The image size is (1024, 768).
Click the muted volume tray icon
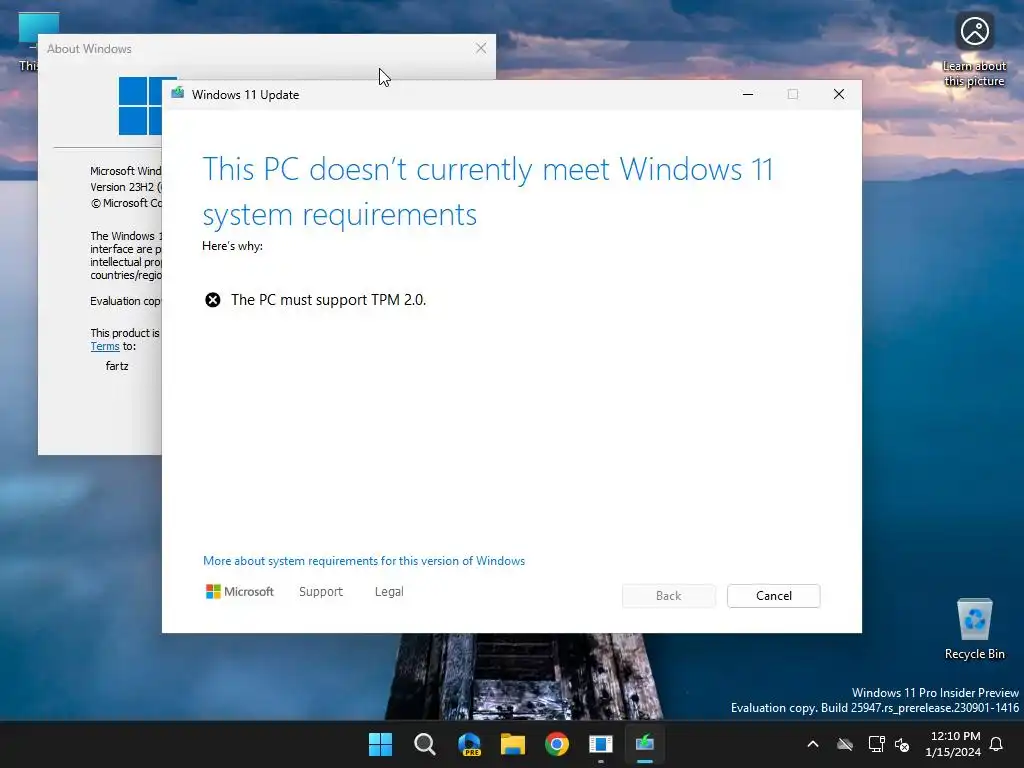click(x=903, y=744)
